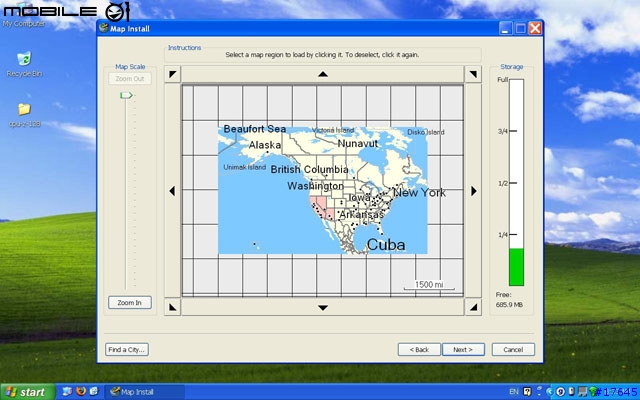Click the Free 685.9 MB storage text
640x400 pixels.
(509, 300)
